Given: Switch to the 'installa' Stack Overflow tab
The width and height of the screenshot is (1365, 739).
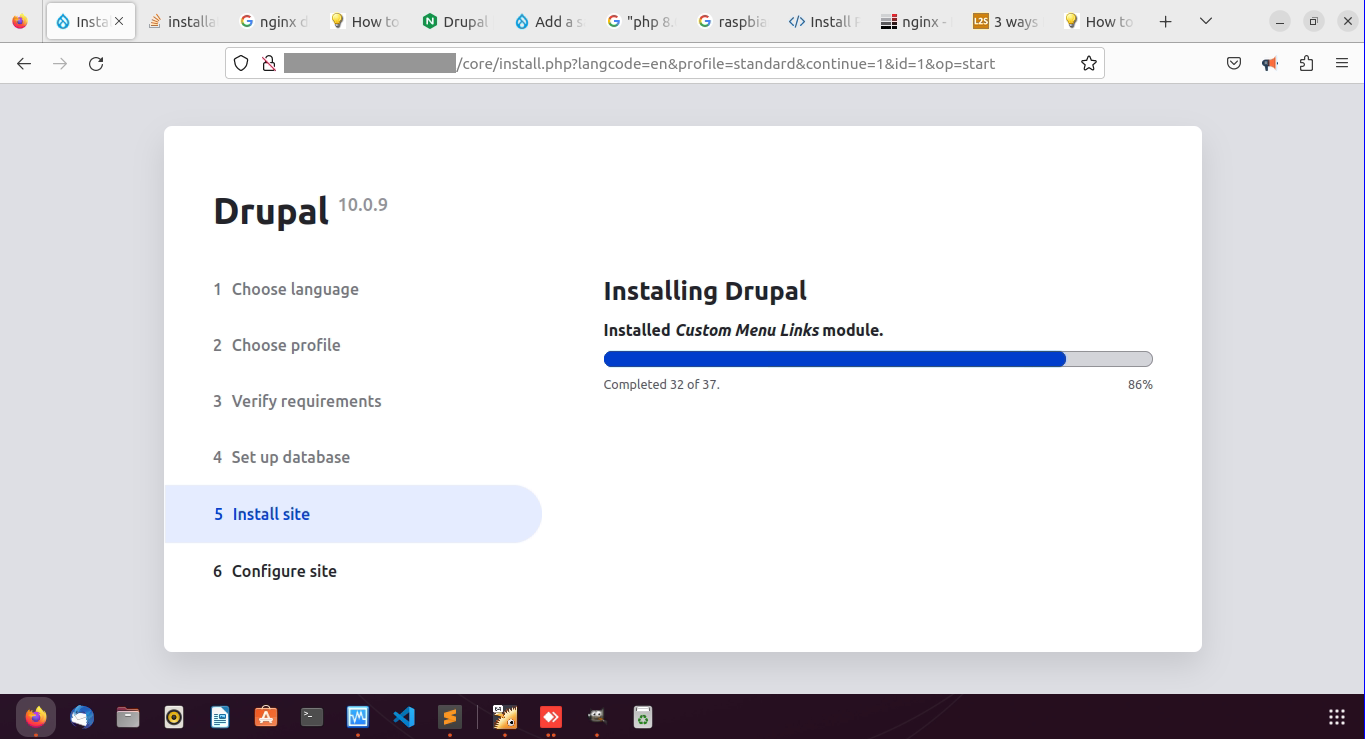Looking at the screenshot, I should 182,21.
